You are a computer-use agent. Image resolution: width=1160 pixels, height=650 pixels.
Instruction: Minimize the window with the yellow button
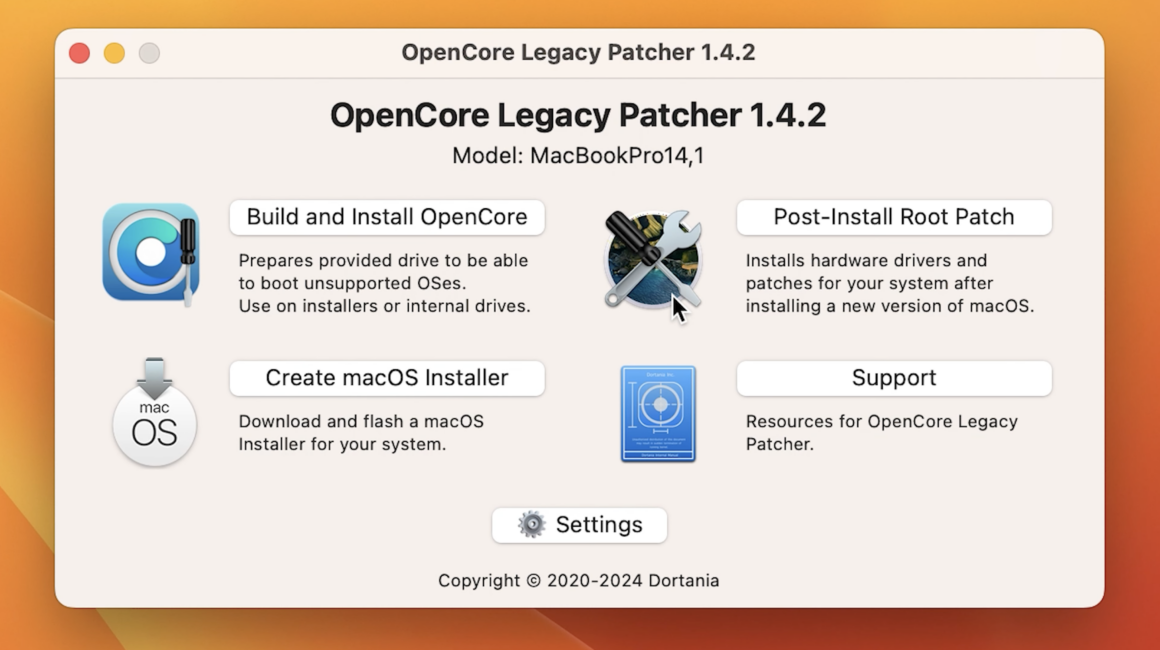114,53
